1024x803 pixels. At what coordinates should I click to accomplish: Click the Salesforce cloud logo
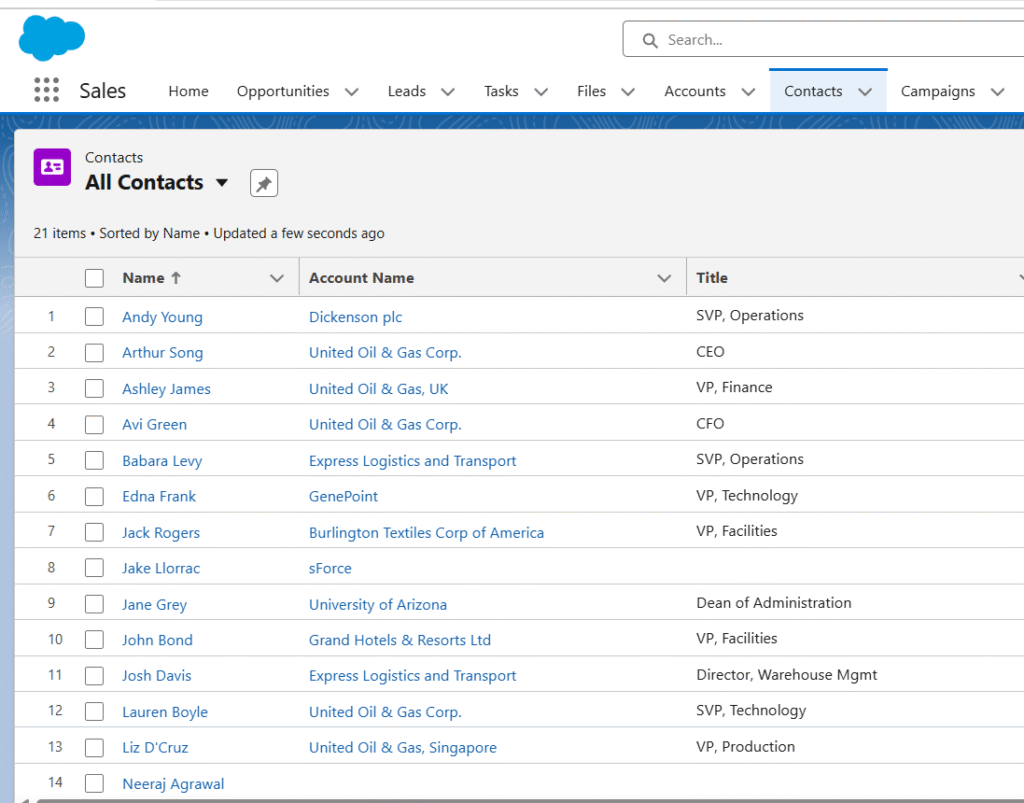click(x=52, y=38)
